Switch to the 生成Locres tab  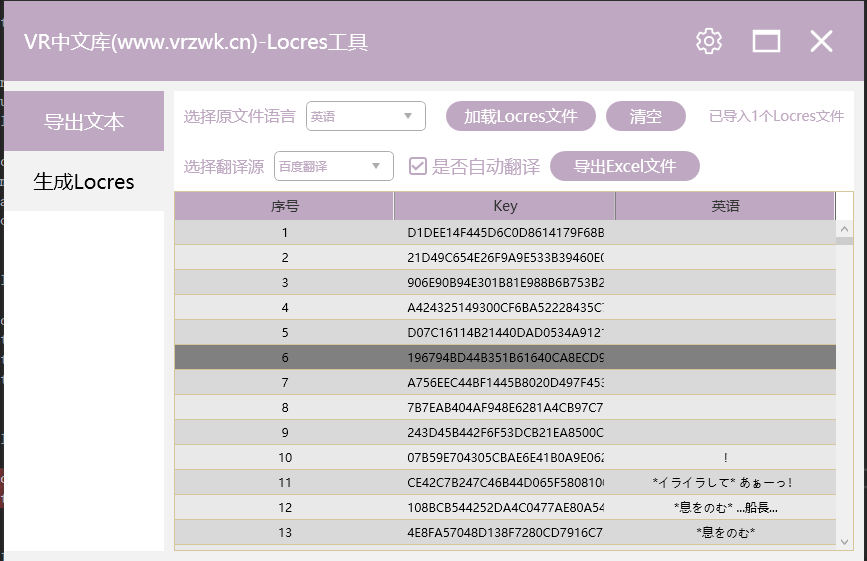pyautogui.click(x=84, y=182)
